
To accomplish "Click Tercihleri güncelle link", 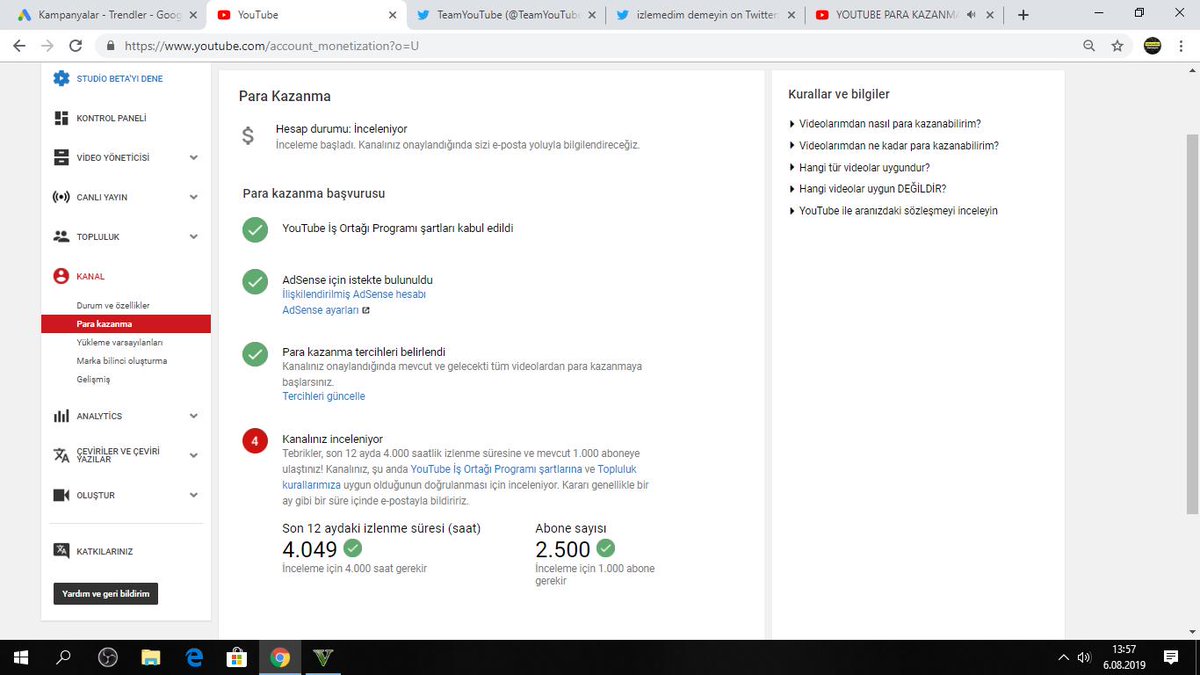I will (324, 396).
